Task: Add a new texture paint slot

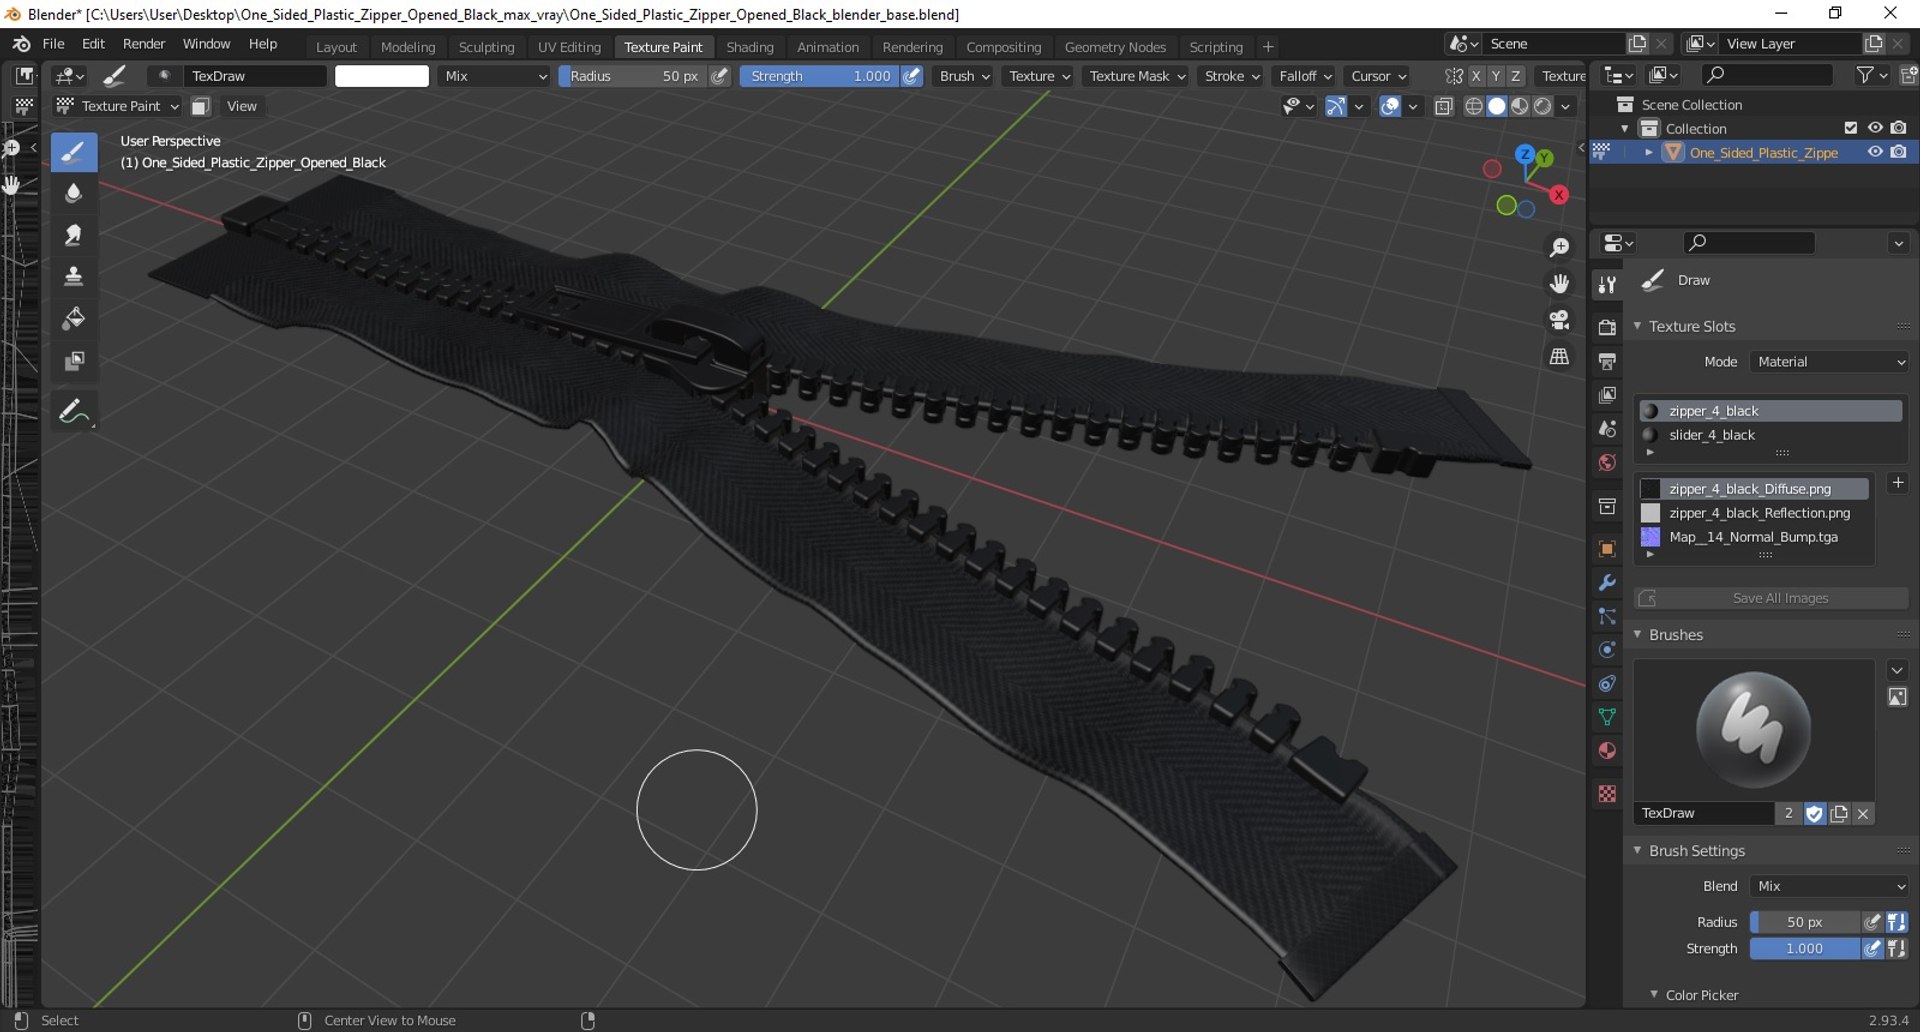Action: tap(1898, 483)
